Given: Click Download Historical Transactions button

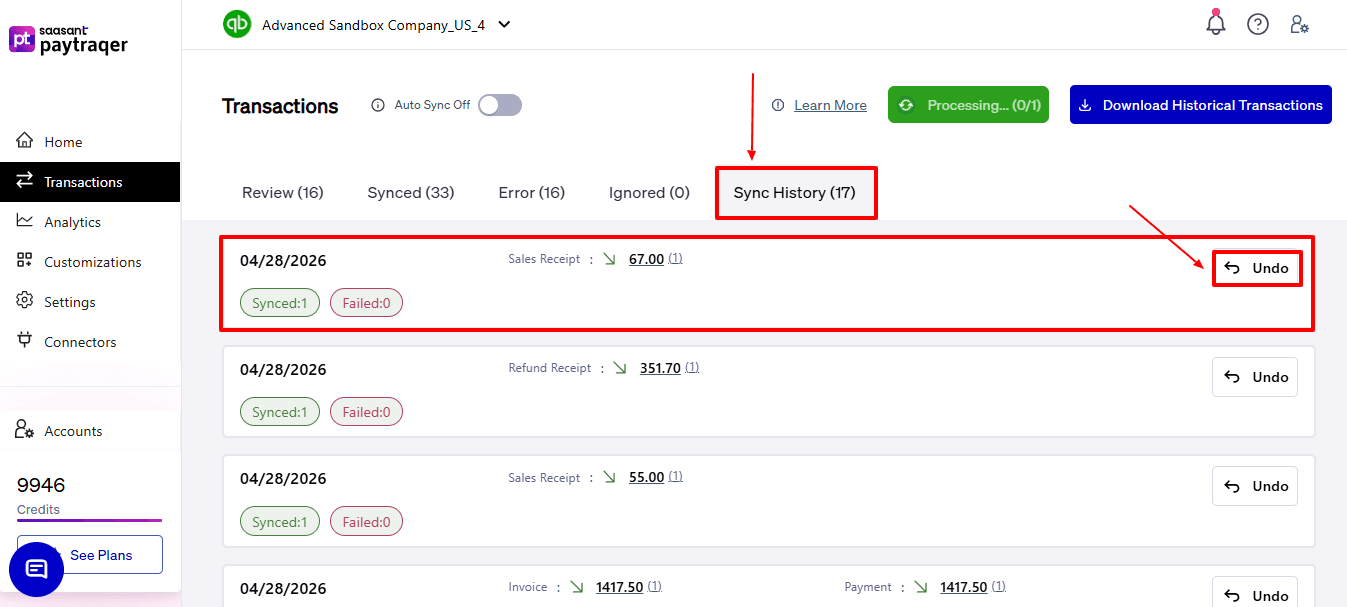Looking at the screenshot, I should 1200,105.
